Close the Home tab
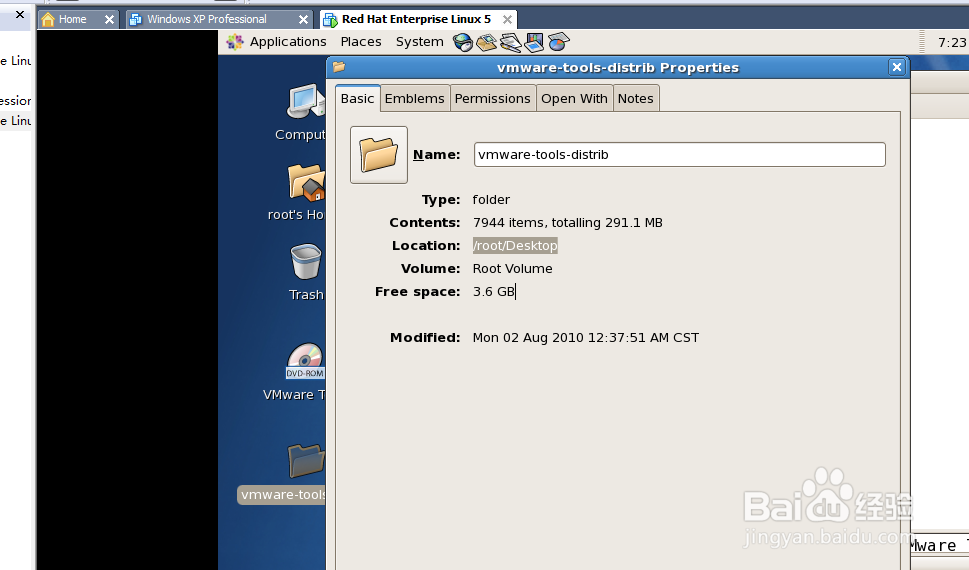This screenshot has width=969, height=570. (x=109, y=19)
